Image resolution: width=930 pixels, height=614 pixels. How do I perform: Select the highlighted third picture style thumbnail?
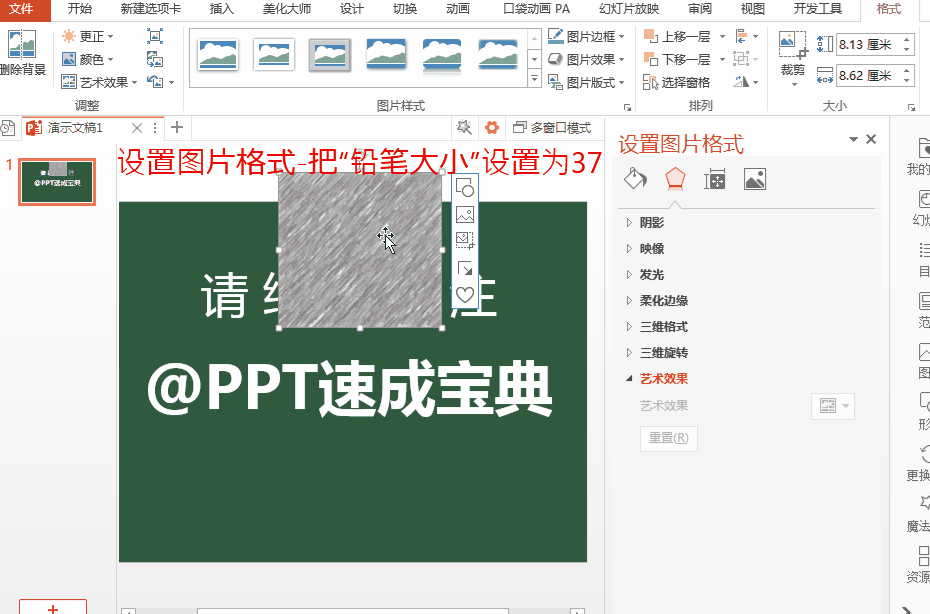click(330, 55)
